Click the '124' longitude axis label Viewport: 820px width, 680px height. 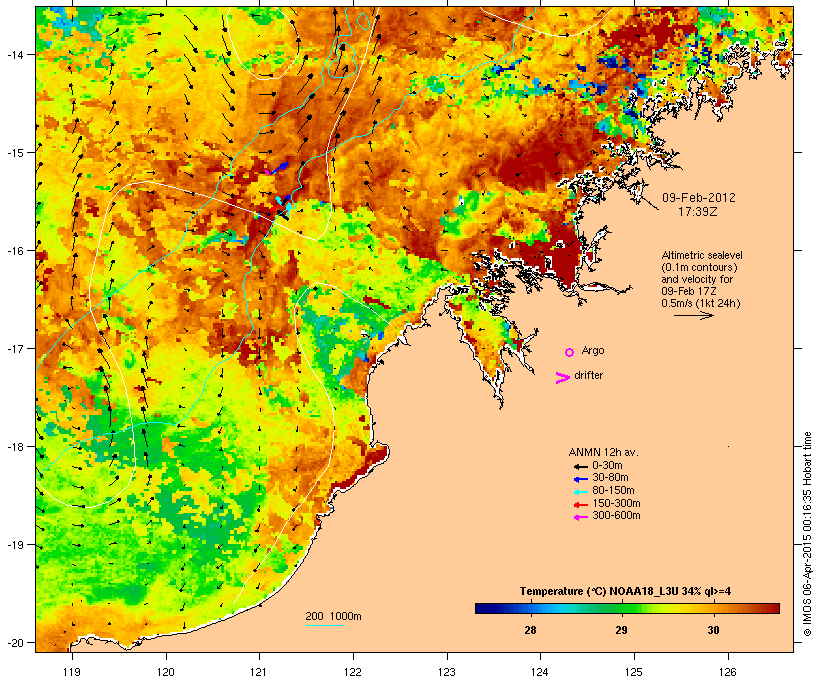(x=540, y=672)
